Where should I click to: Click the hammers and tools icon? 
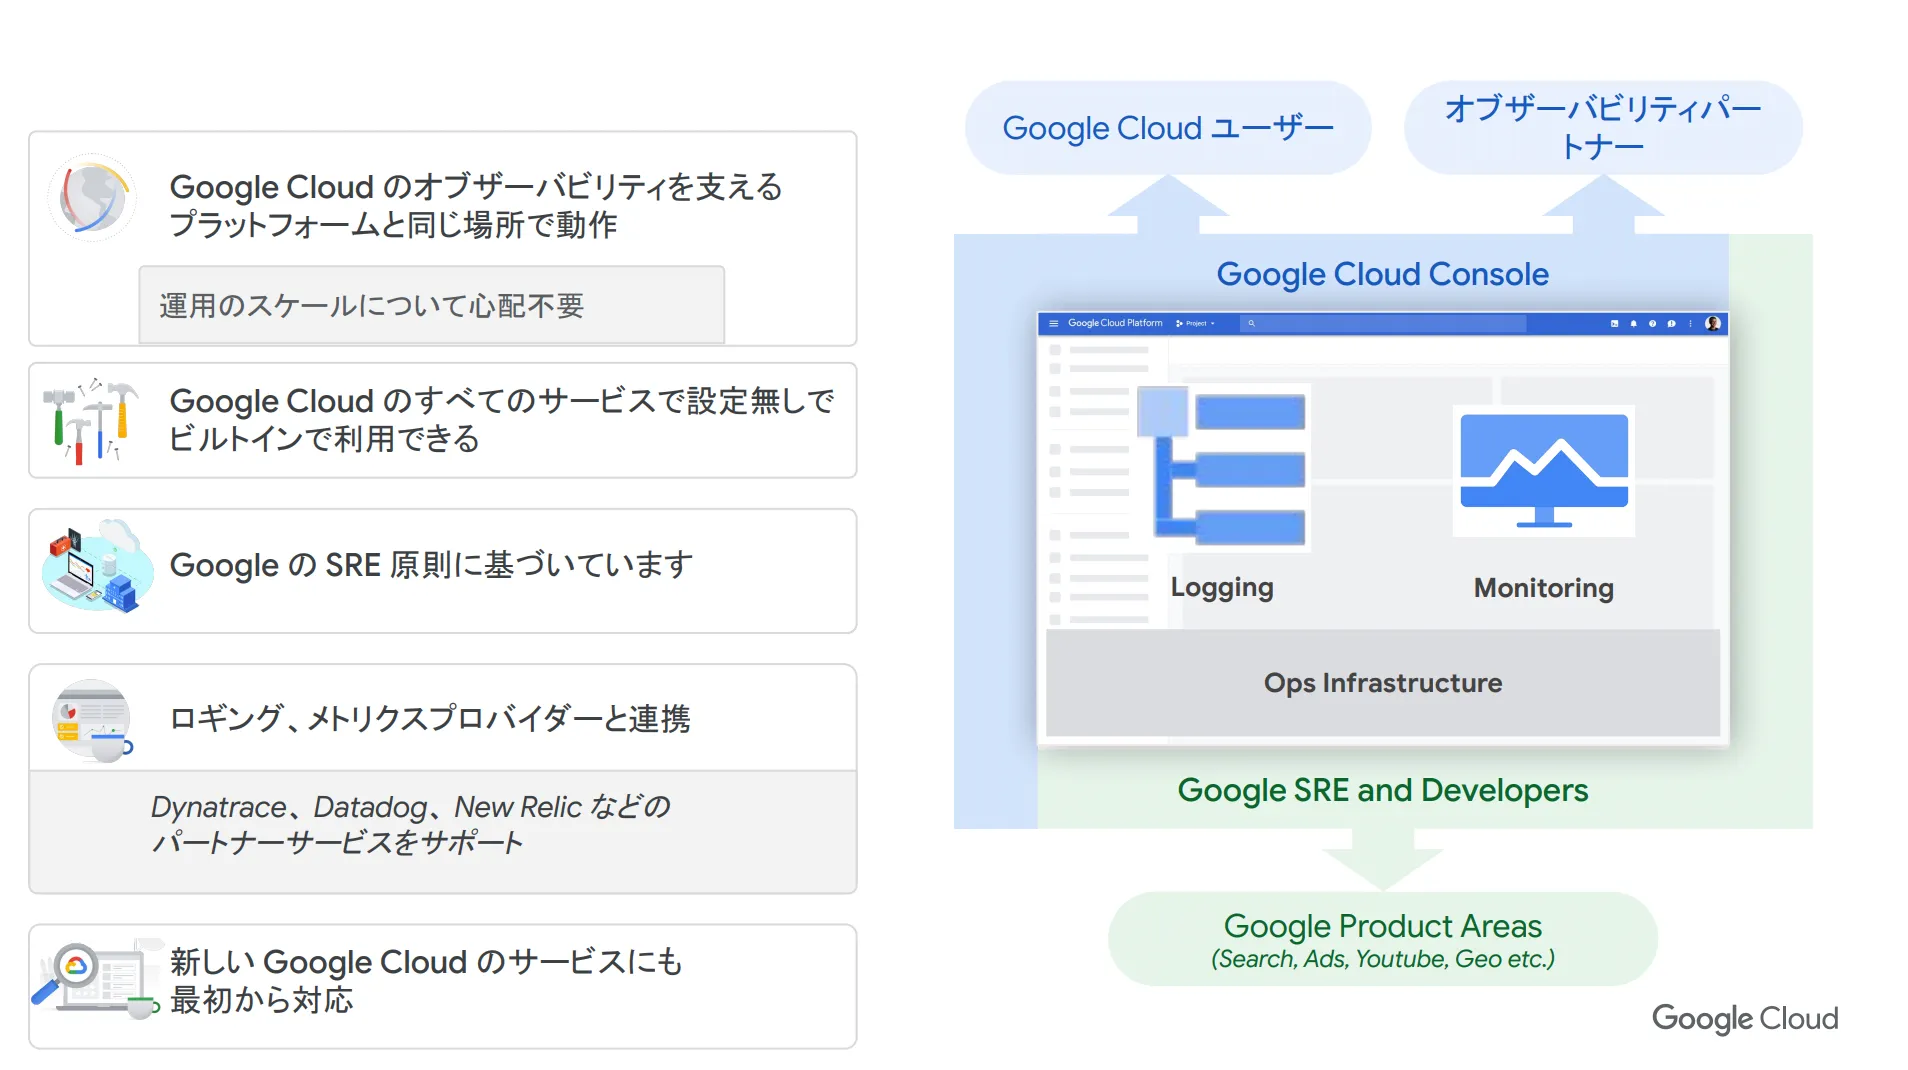(90, 421)
